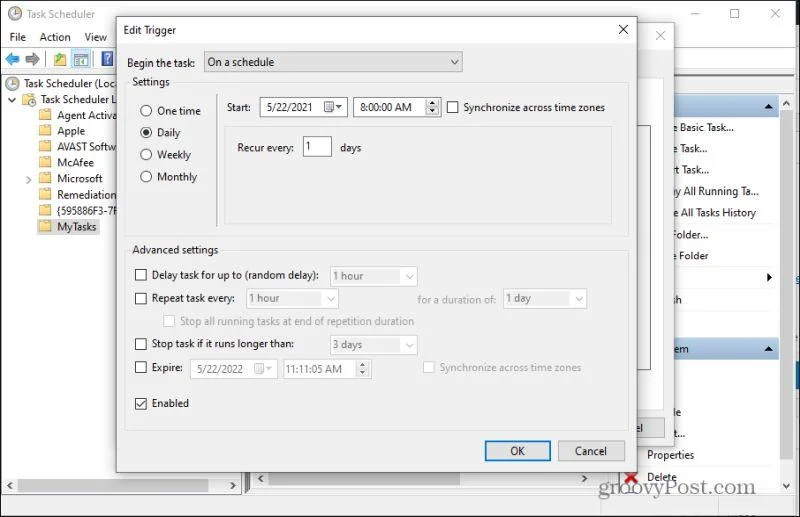The height and width of the screenshot is (517, 800).
Task: Open the random delay 1 hour dropdown
Action: 373,276
